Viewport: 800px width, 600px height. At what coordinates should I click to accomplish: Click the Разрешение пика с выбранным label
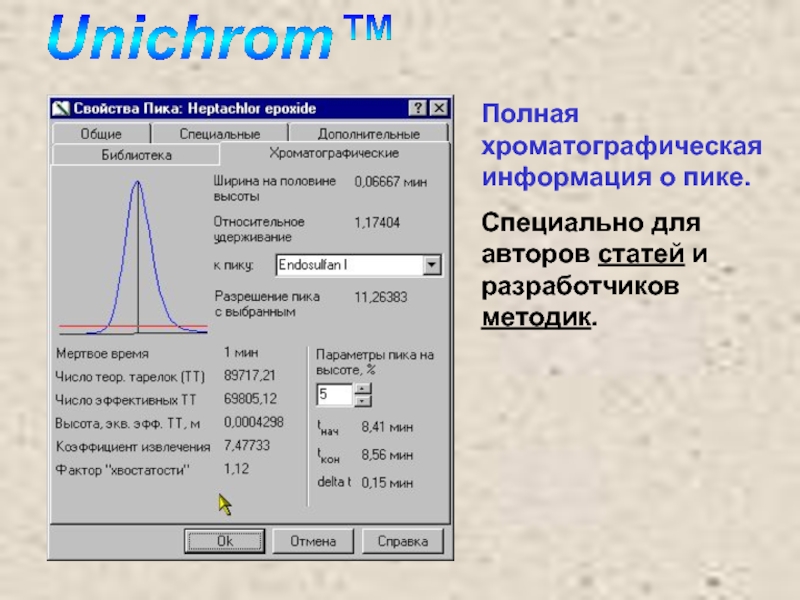(267, 304)
